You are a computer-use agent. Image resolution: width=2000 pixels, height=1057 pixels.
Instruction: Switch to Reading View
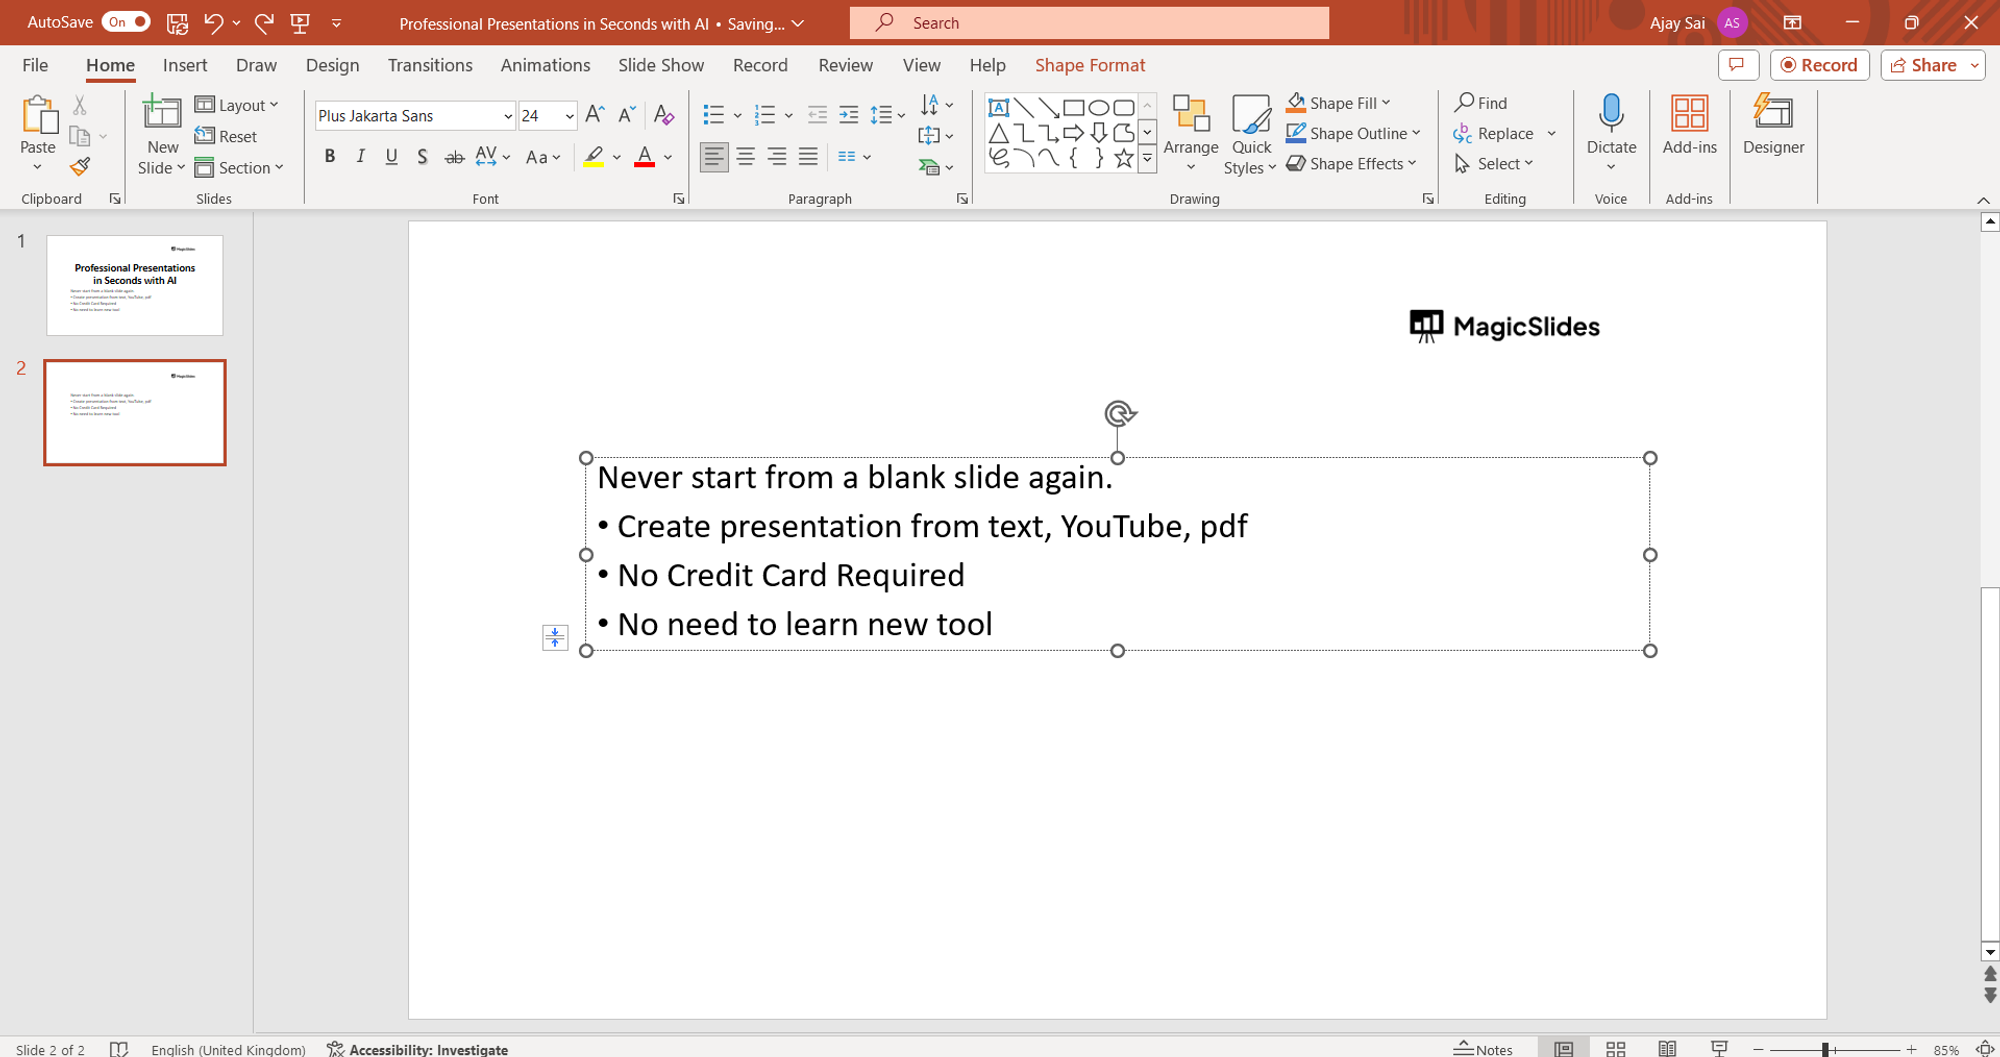1667,1048
